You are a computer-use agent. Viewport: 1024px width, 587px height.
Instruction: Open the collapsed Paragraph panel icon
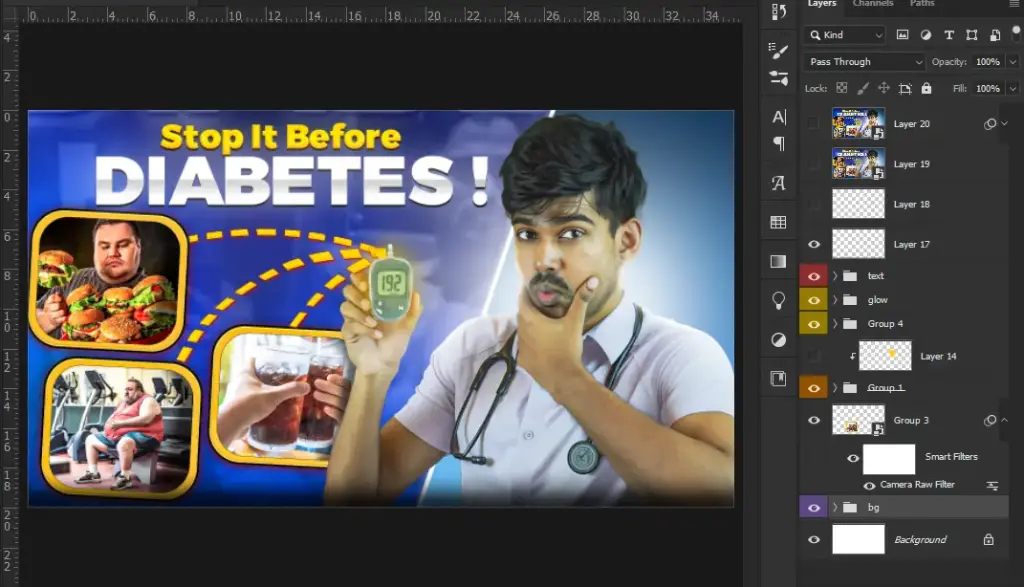[x=777, y=145]
